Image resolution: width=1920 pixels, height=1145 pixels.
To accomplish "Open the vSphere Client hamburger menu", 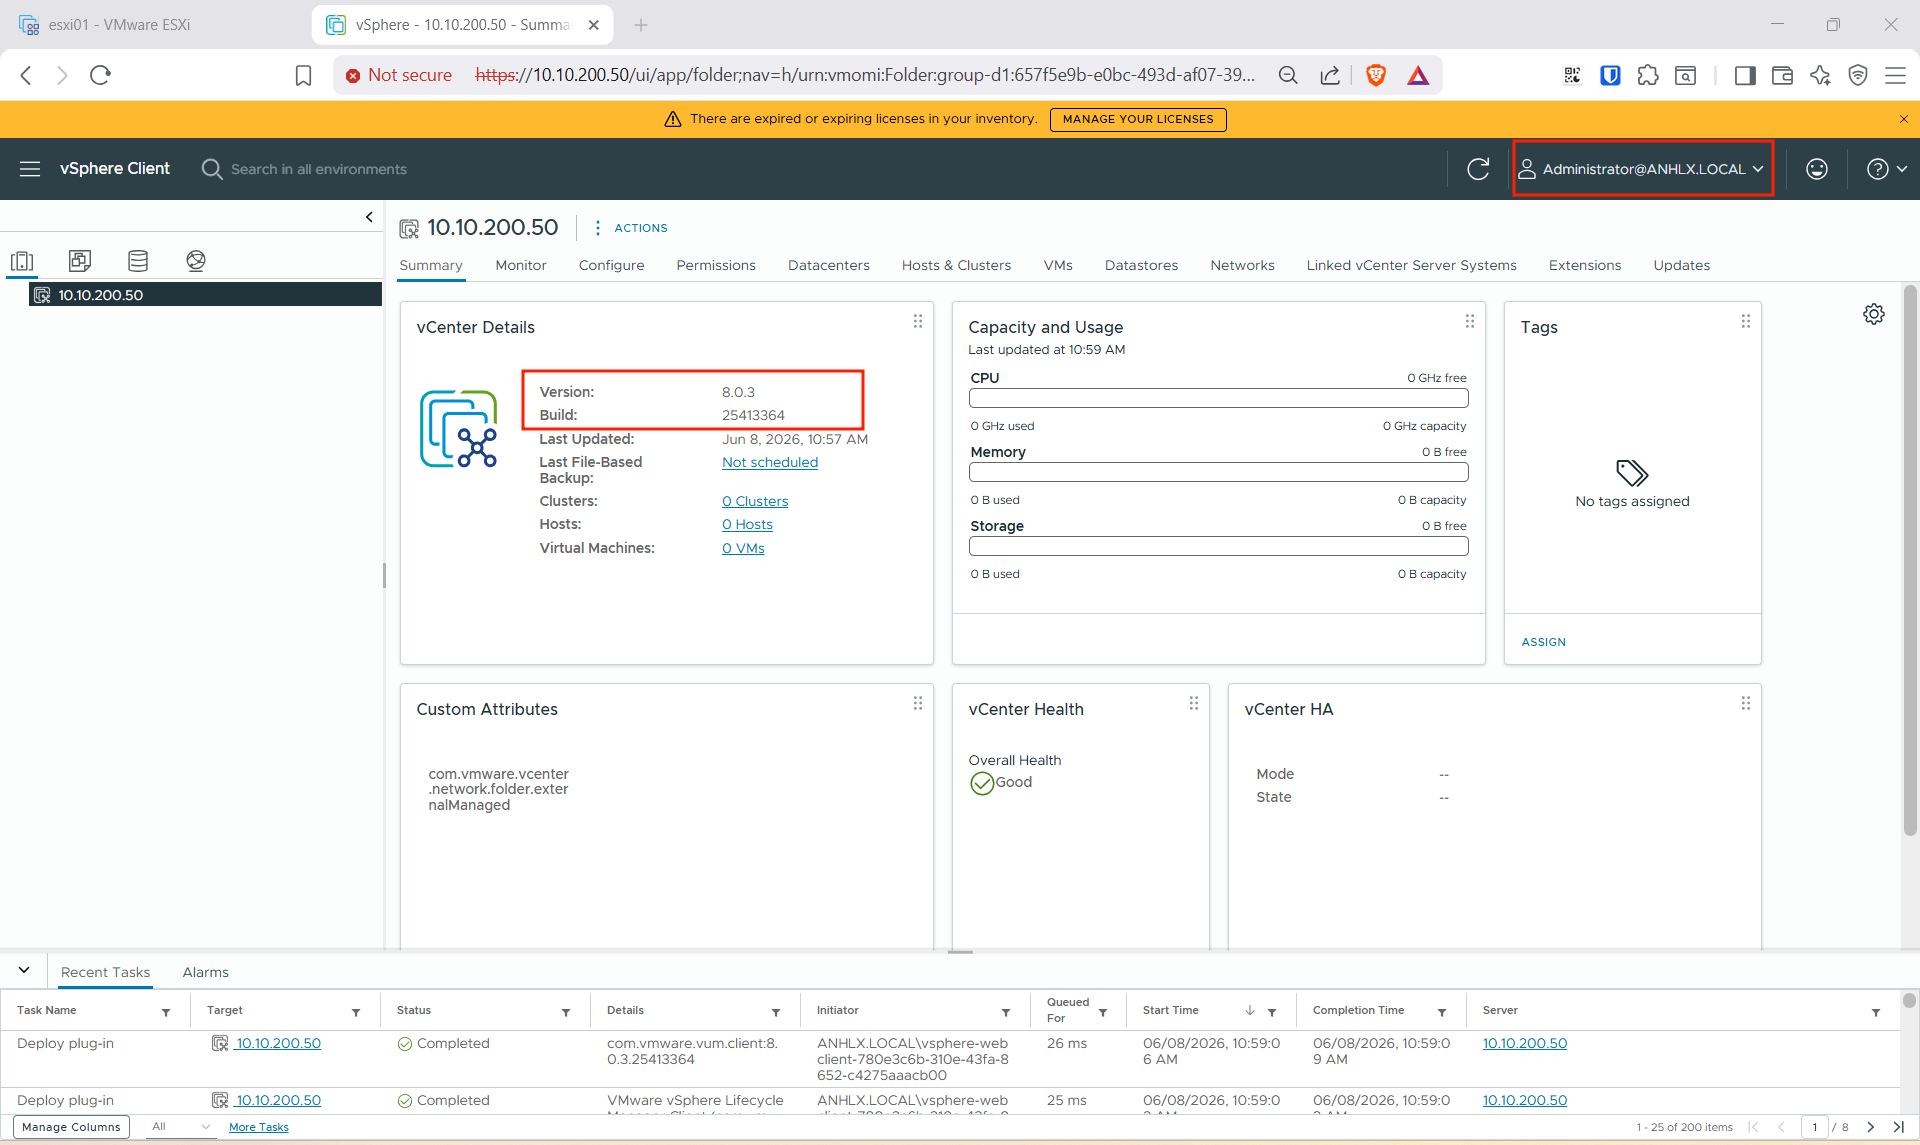I will [30, 169].
